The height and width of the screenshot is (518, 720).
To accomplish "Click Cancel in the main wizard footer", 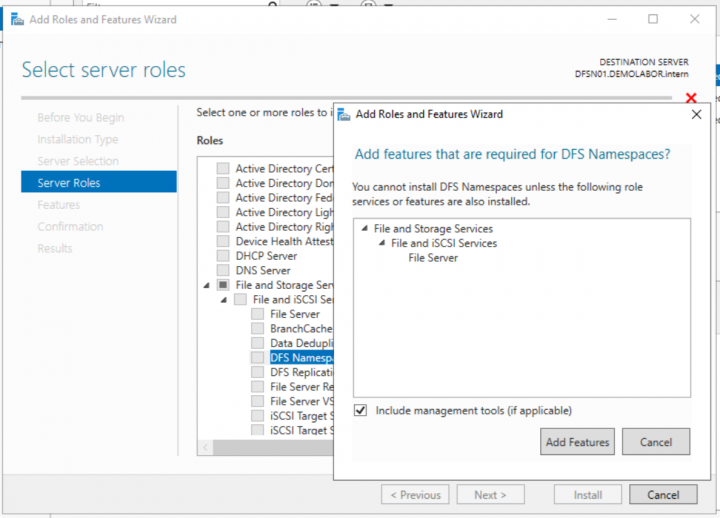I will 662,494.
